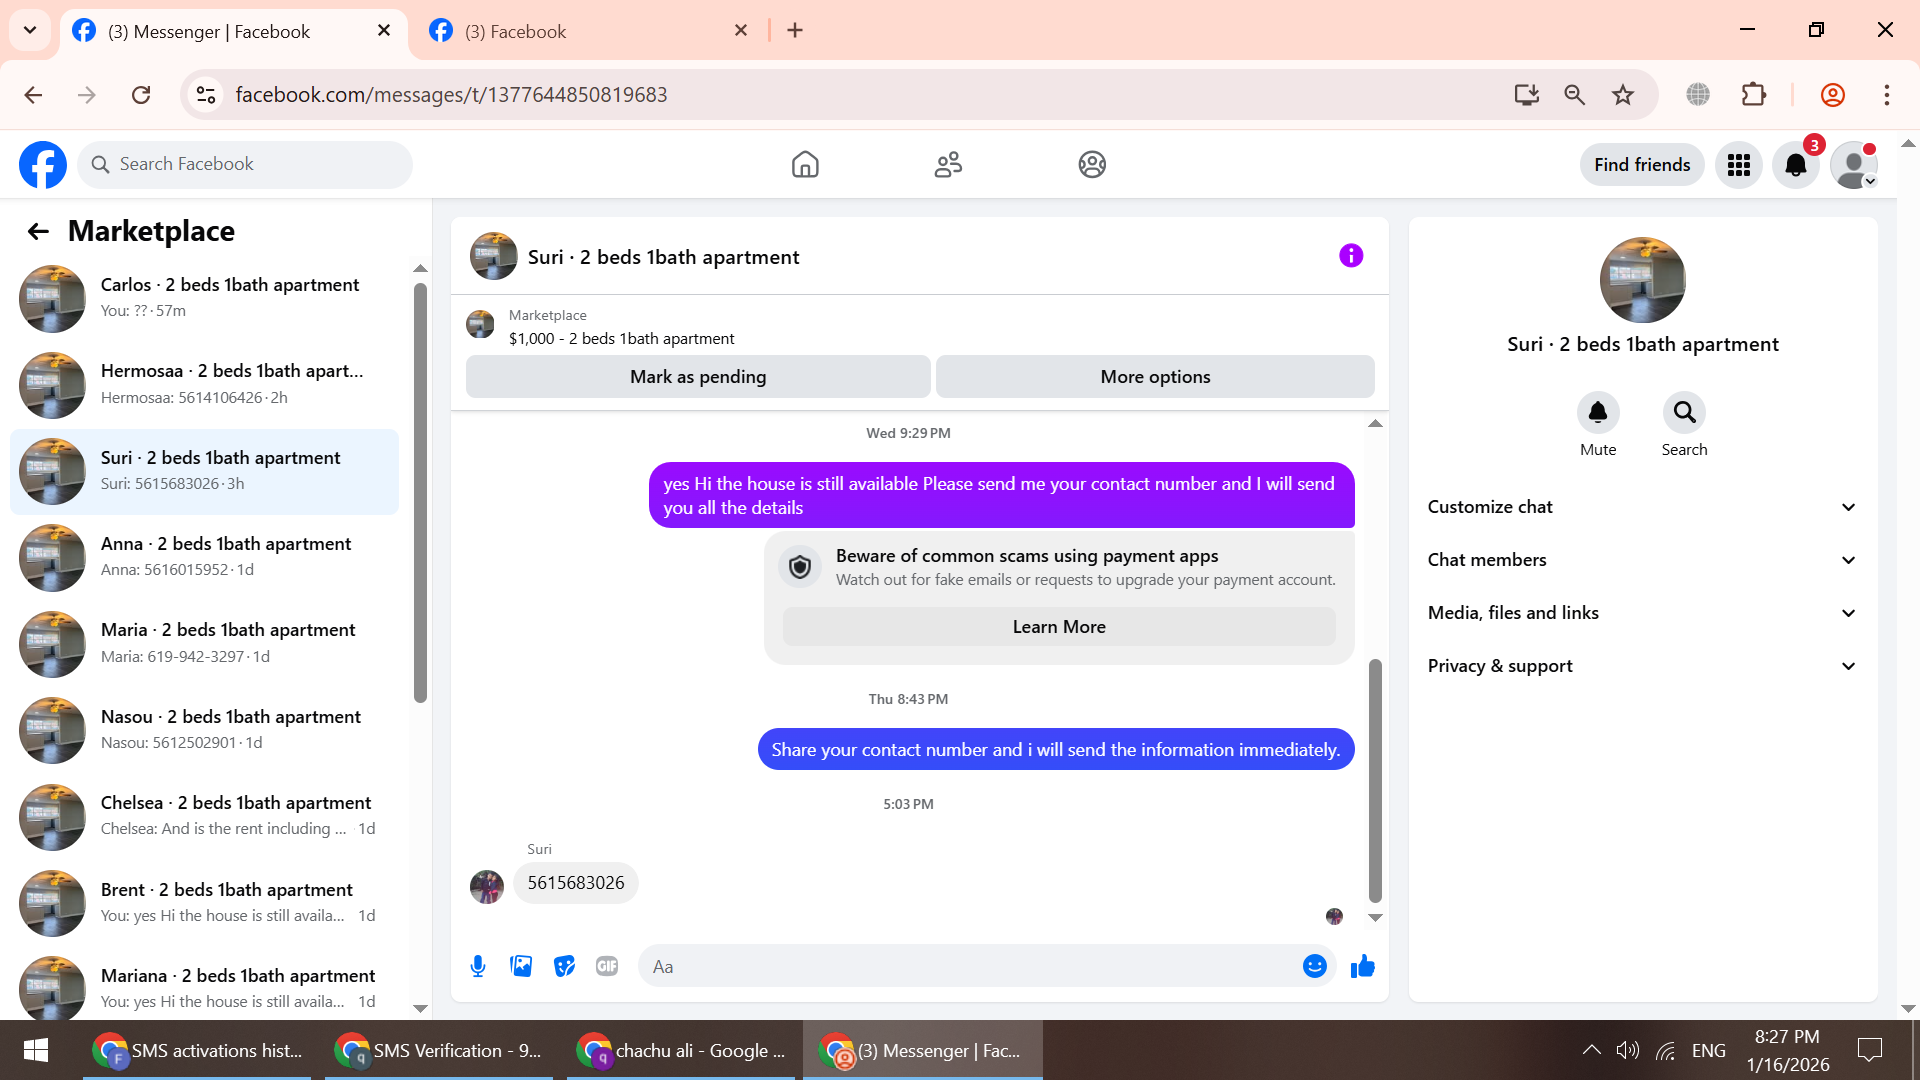Open the GIF picker icon
Screen dimensions: 1920x1080
607,966
